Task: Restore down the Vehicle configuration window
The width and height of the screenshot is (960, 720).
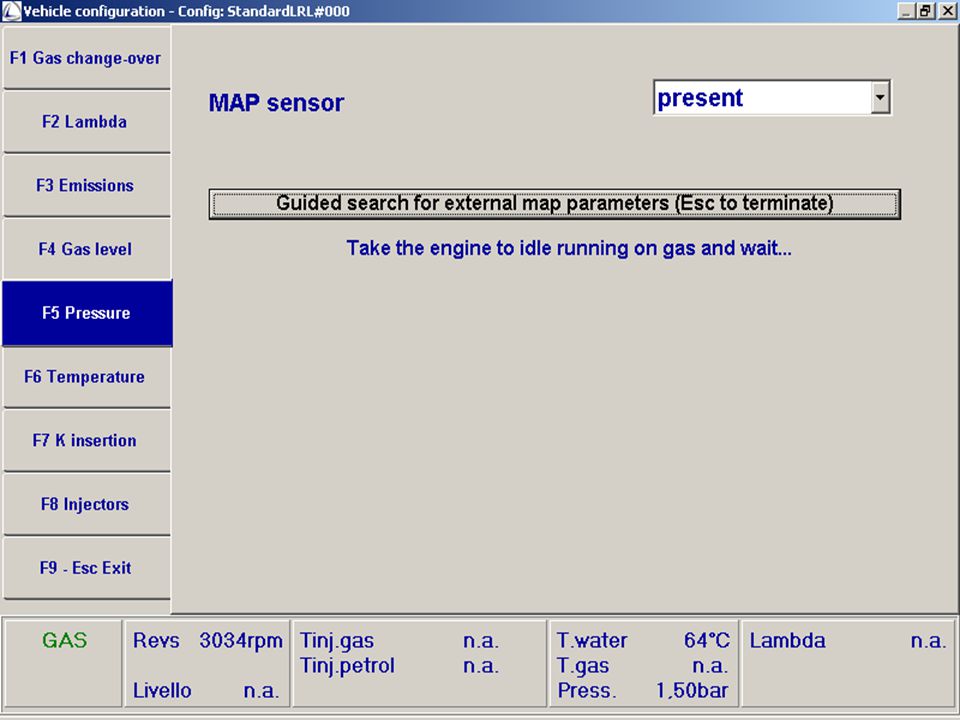Action: pos(925,11)
